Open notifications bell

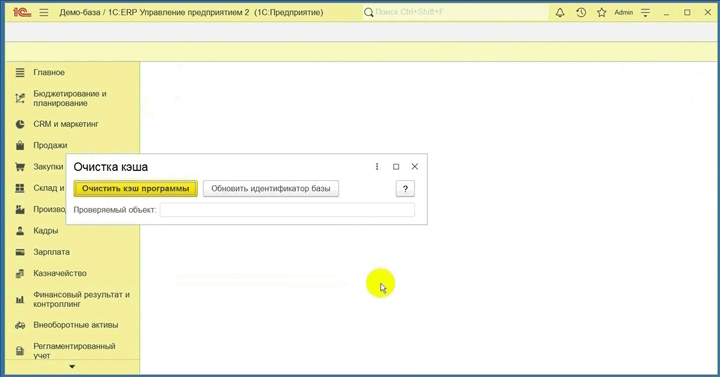560,13
